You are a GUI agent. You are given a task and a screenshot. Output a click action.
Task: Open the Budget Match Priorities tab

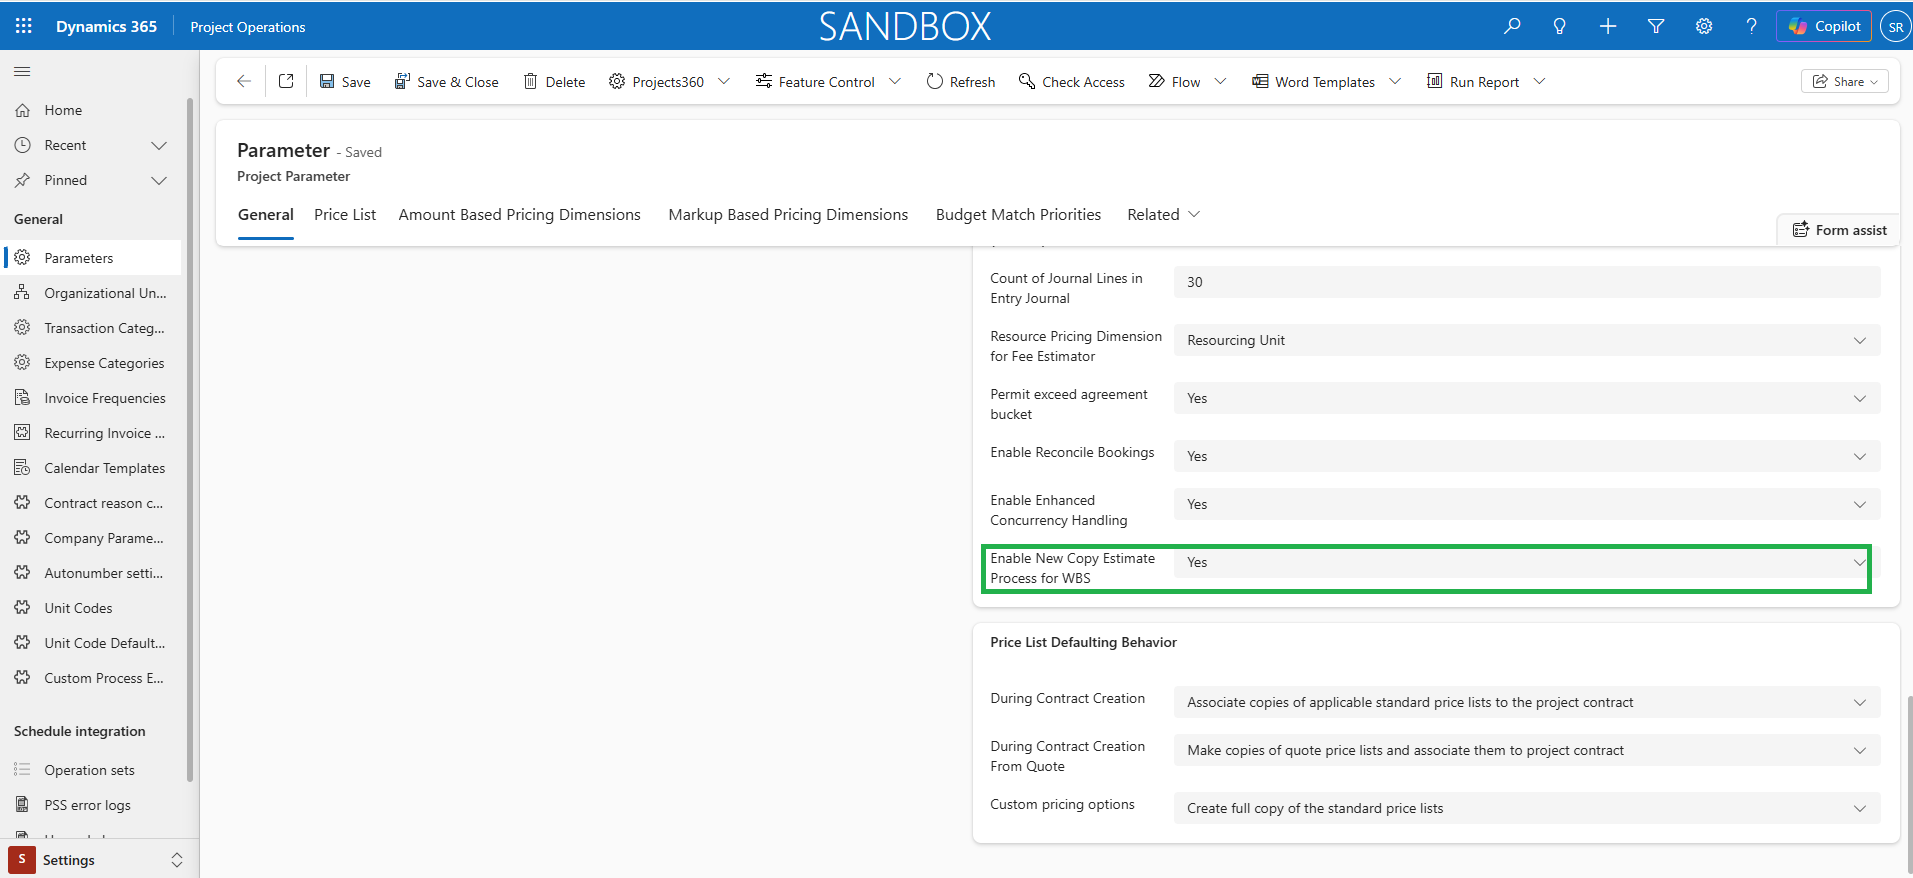point(1018,215)
